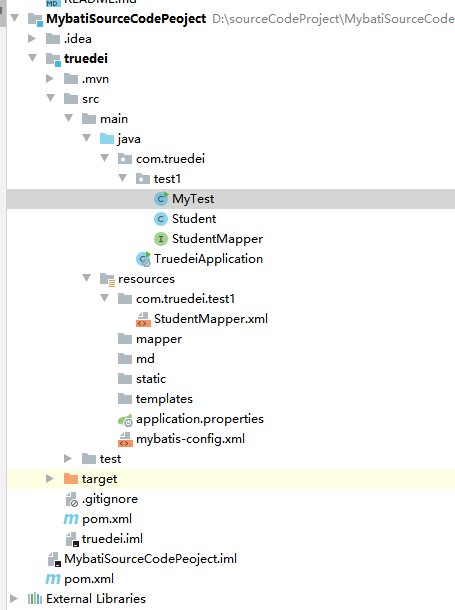
Task: Collapse the src folder arrow
Action: (x=51, y=98)
